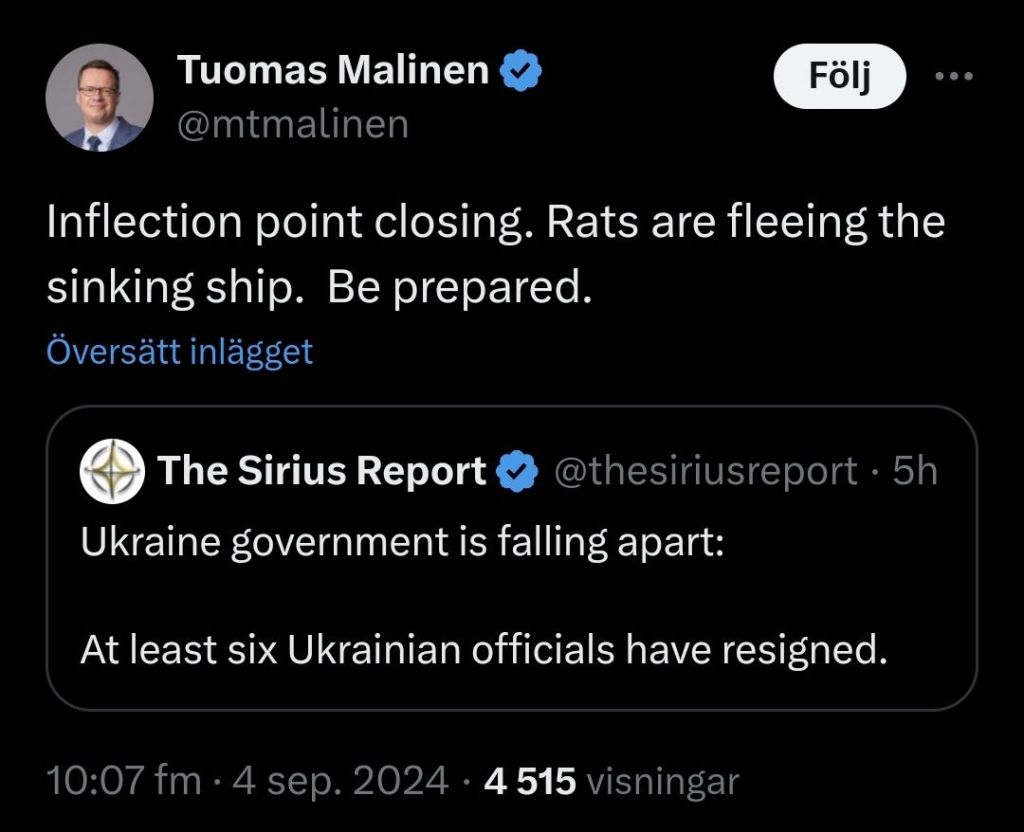Open the @thesiriusreport handle

coord(704,470)
